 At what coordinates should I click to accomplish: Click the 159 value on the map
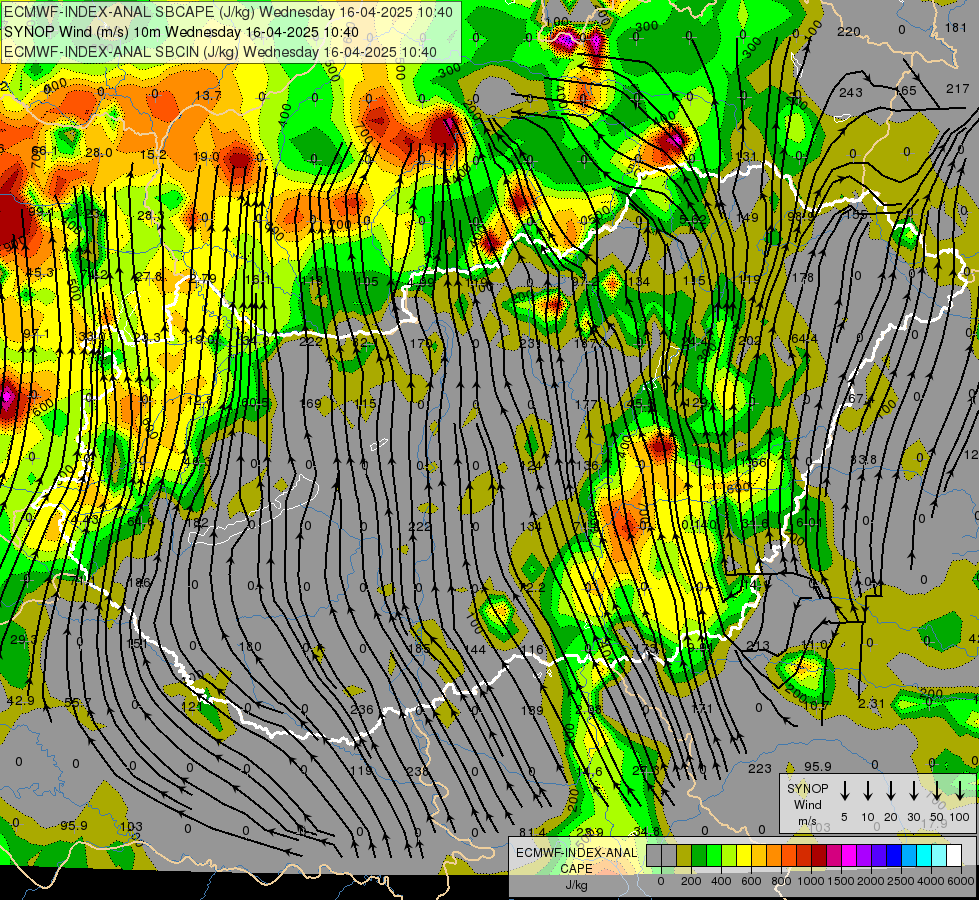(532, 710)
